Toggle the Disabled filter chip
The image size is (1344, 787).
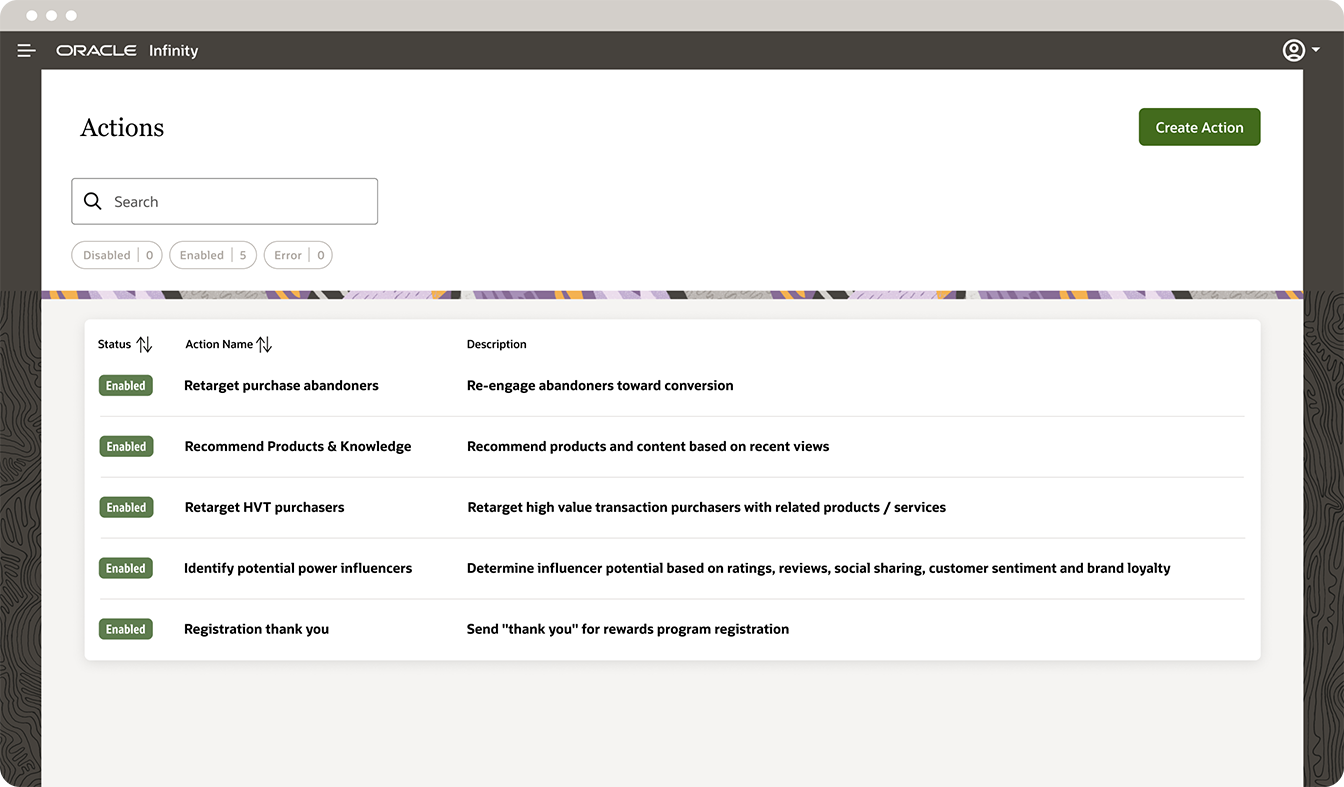tap(117, 255)
